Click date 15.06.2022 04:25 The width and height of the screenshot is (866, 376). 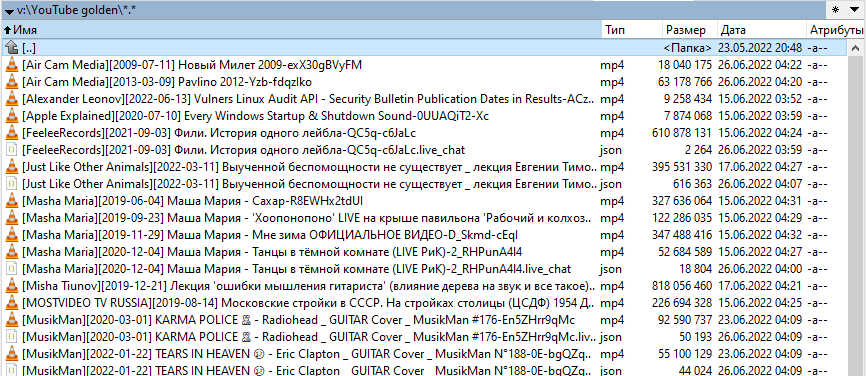click(760, 303)
